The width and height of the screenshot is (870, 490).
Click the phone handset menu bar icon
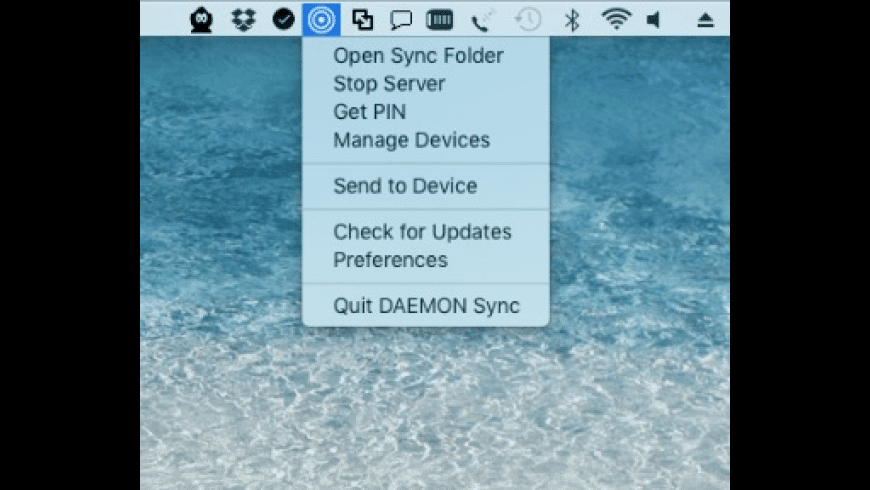482,20
